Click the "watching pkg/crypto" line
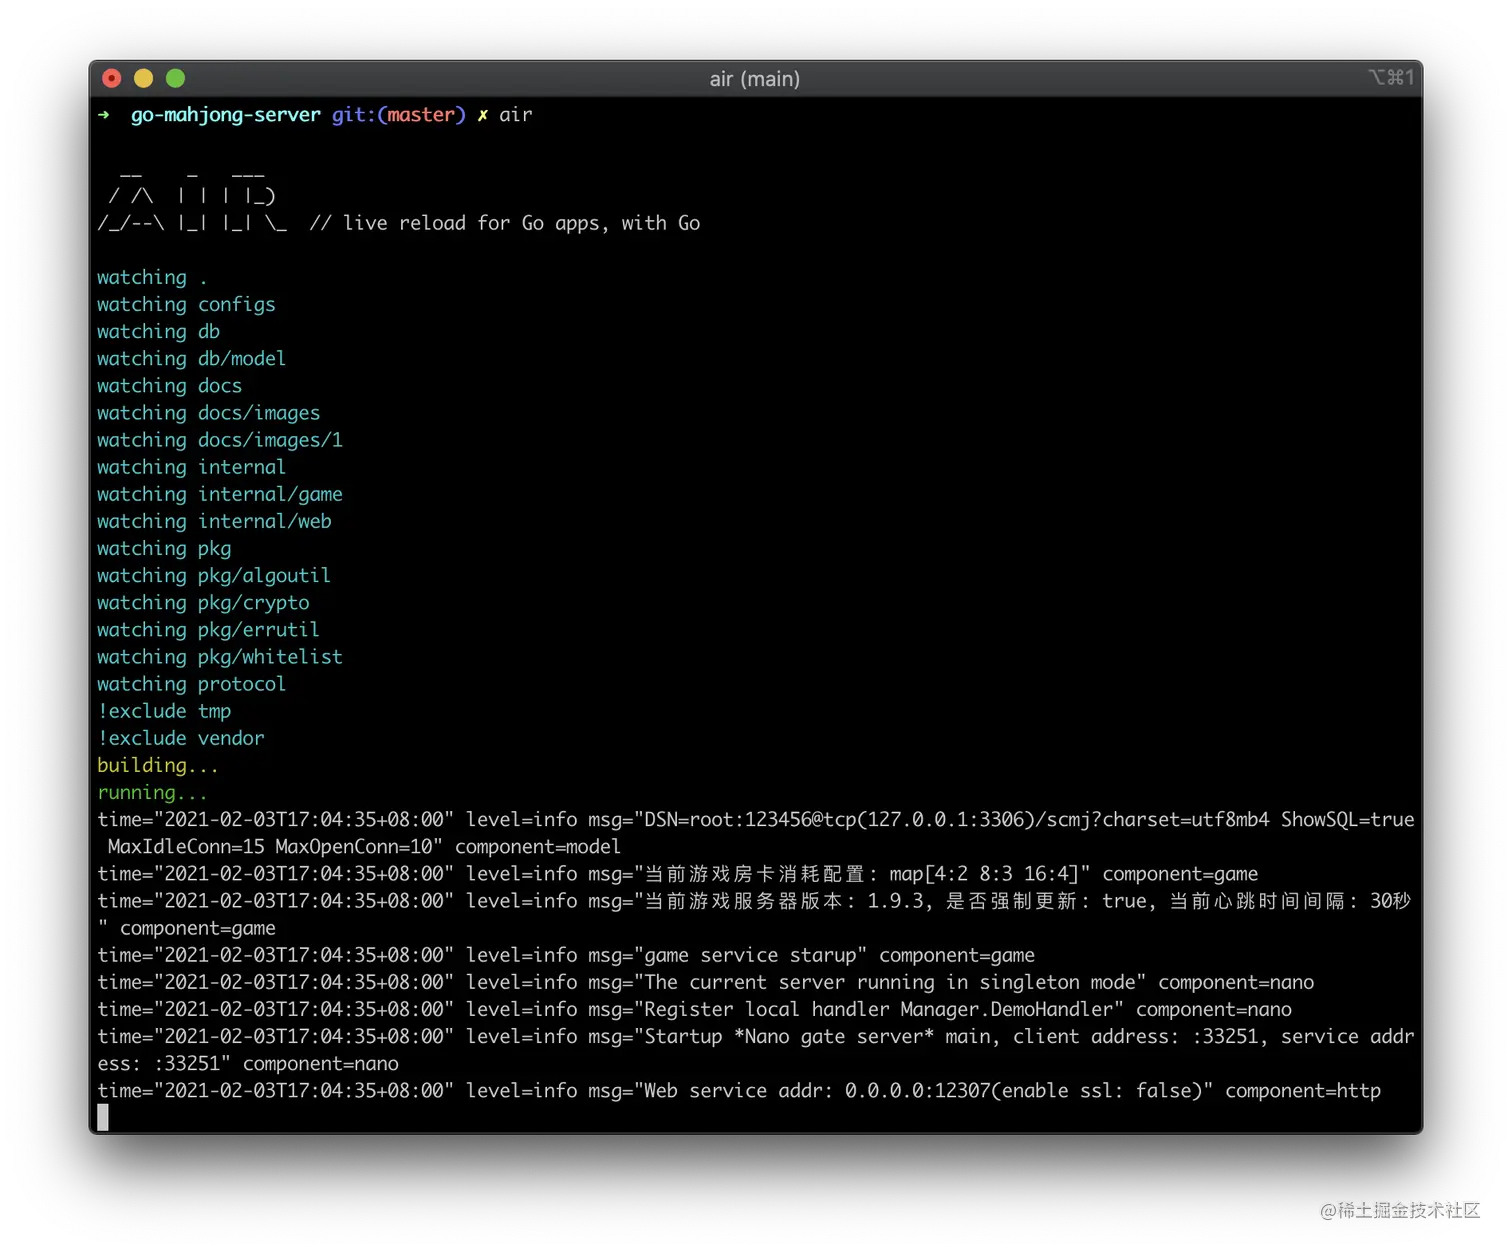Viewport: 1512px width, 1252px height. (x=203, y=602)
